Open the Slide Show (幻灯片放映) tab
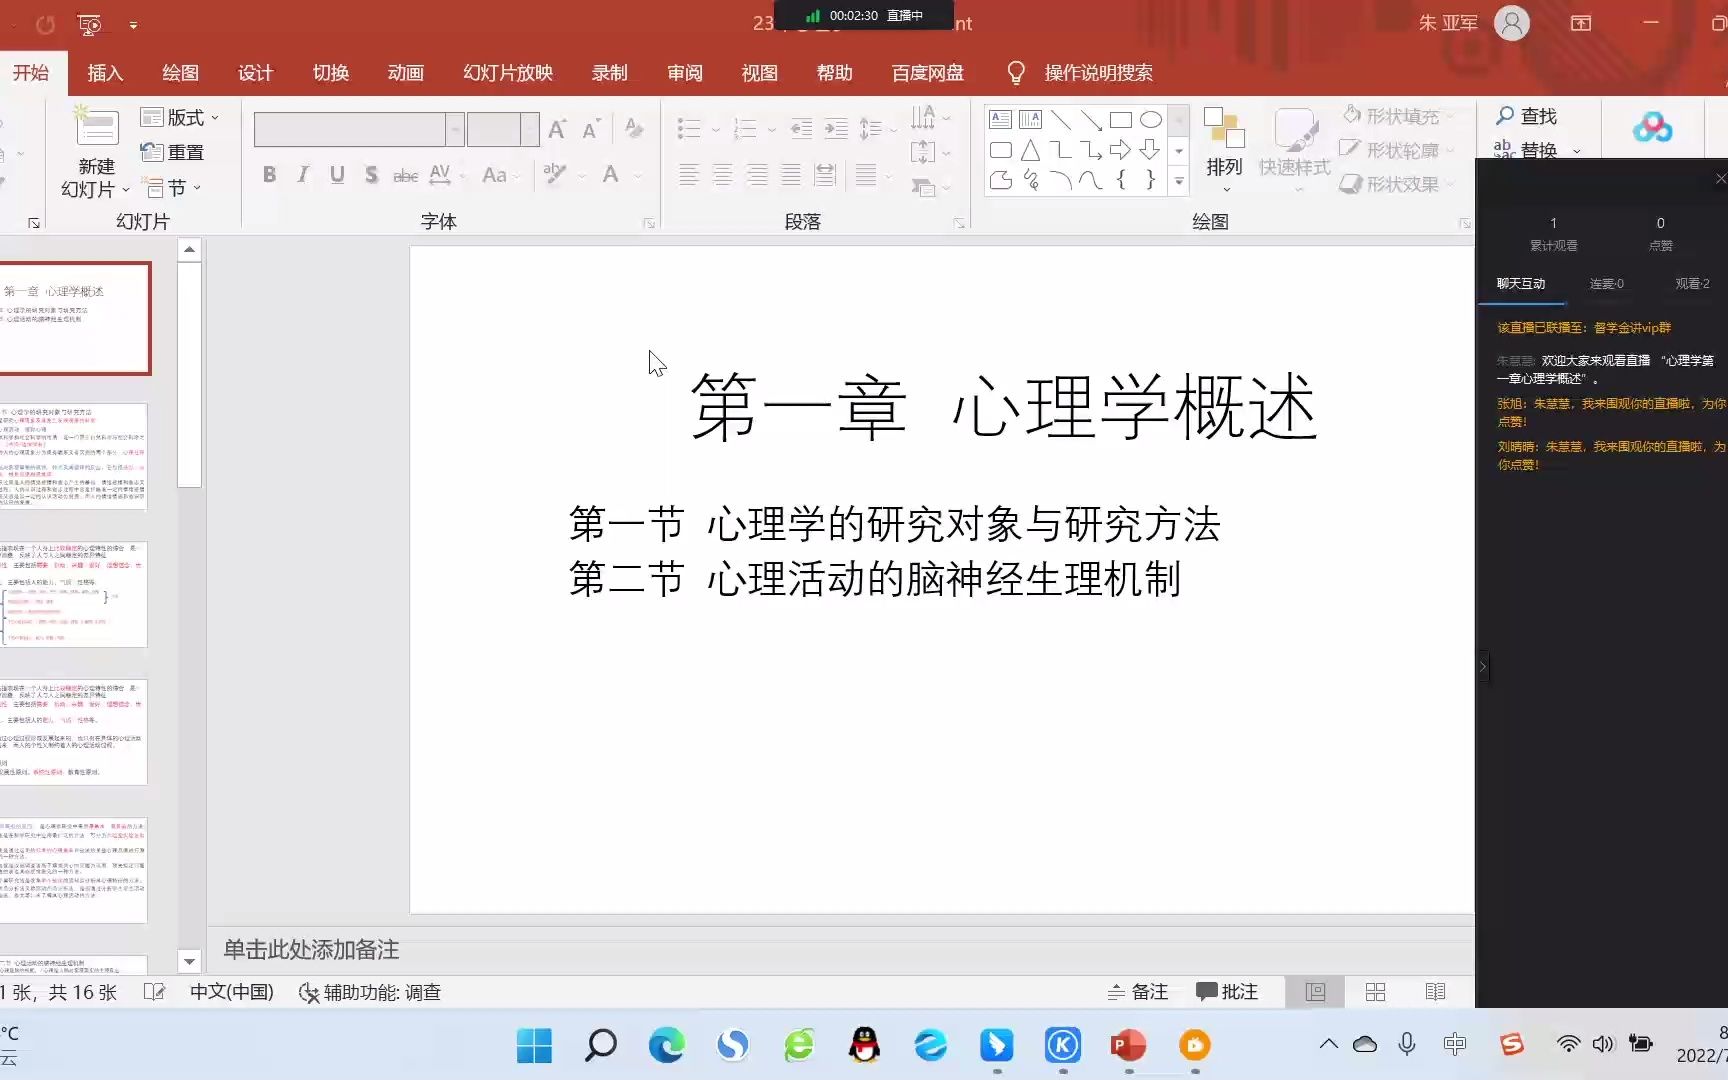 coord(508,73)
